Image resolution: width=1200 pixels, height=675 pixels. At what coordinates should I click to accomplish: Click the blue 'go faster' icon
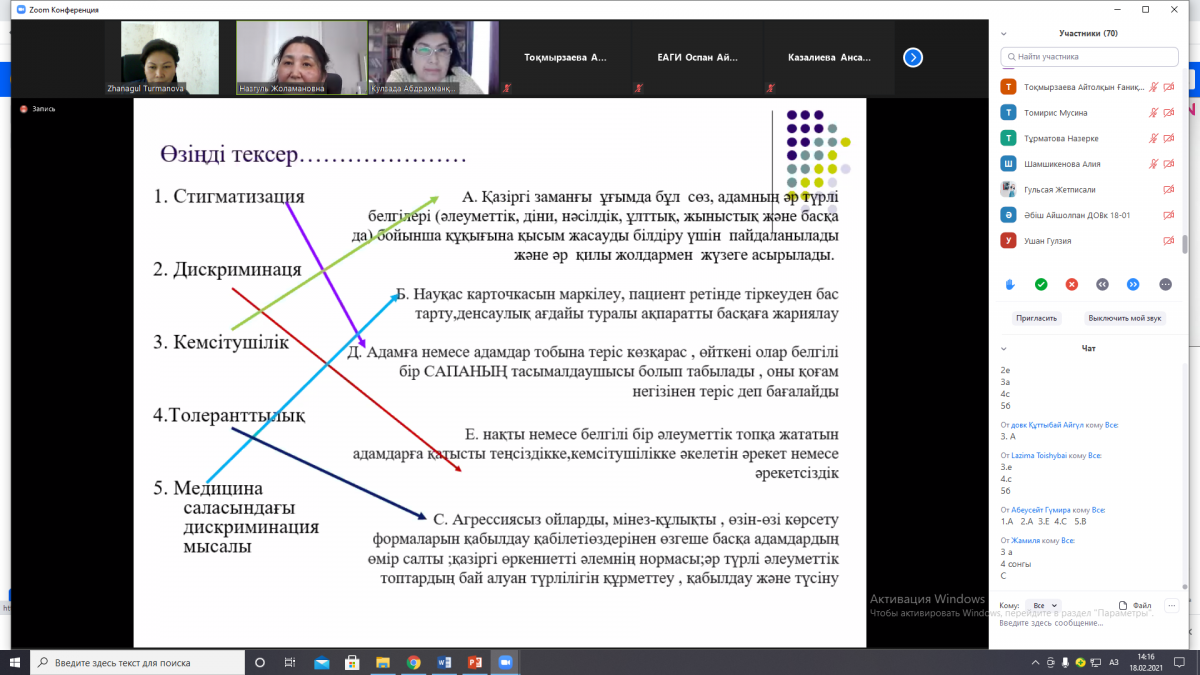[x=1133, y=285]
